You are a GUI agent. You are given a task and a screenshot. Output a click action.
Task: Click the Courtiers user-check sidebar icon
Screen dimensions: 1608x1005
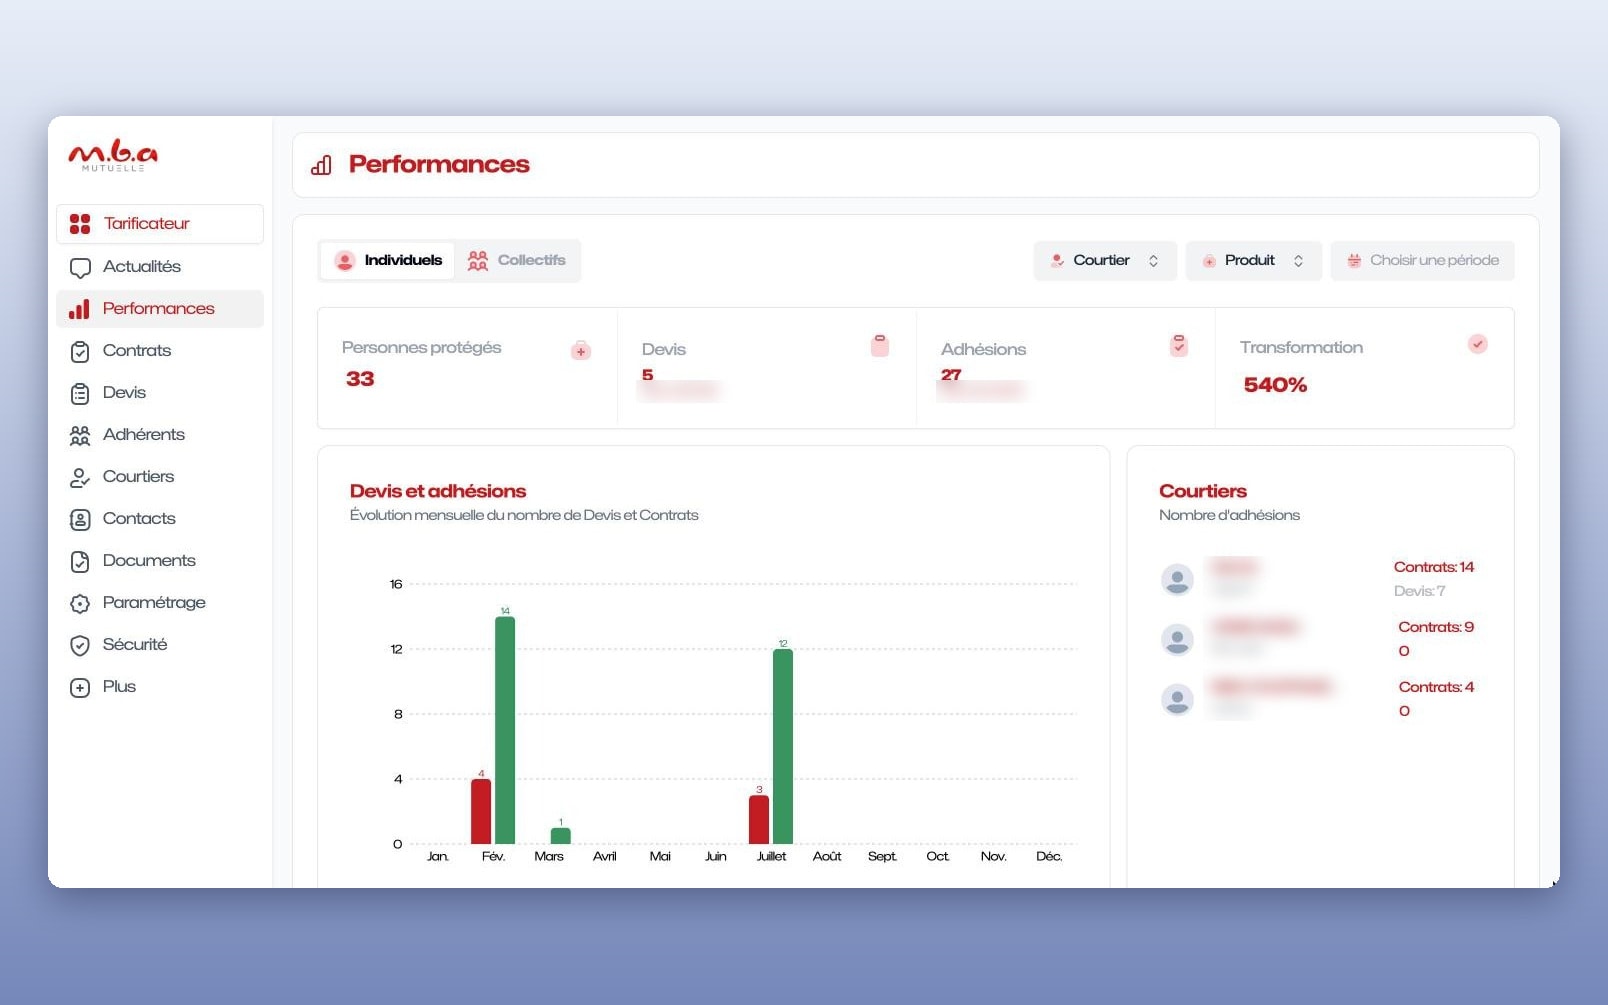coord(80,478)
